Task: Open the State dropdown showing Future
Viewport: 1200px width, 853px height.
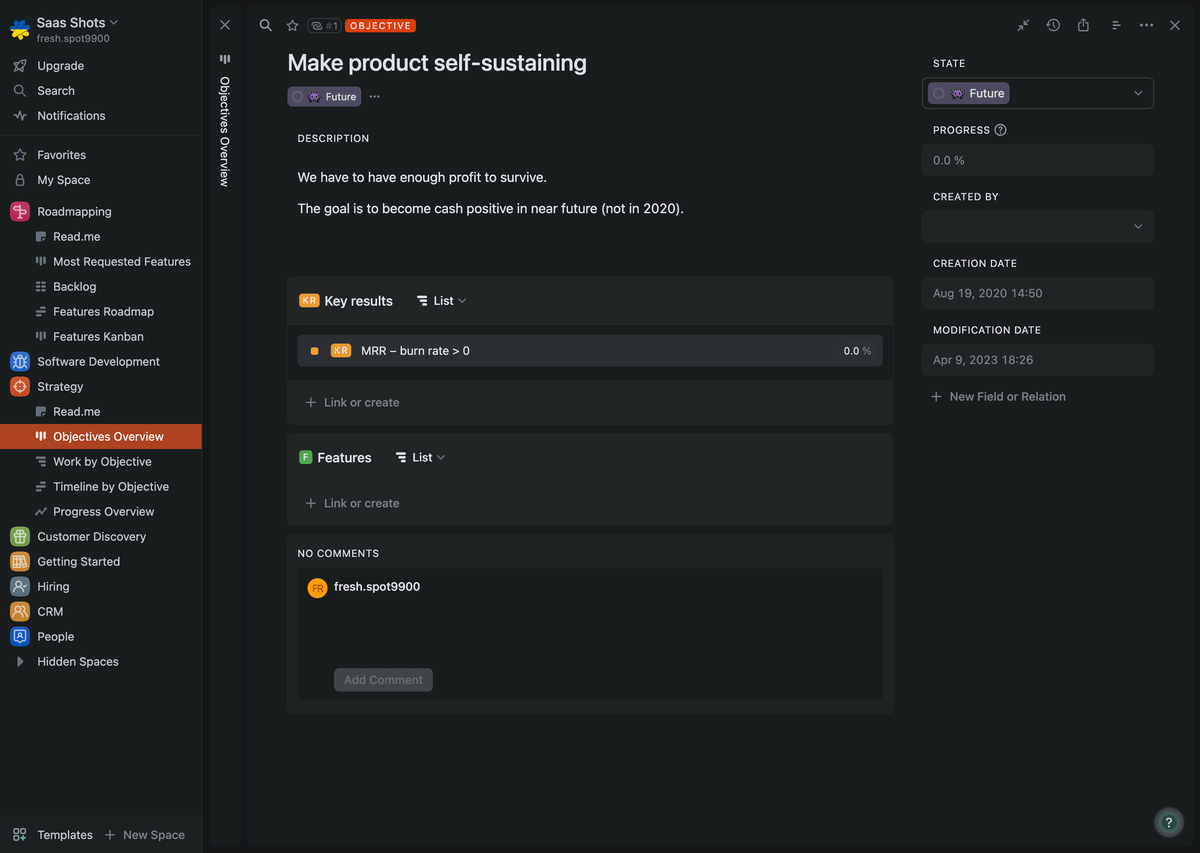Action: (x=1037, y=93)
